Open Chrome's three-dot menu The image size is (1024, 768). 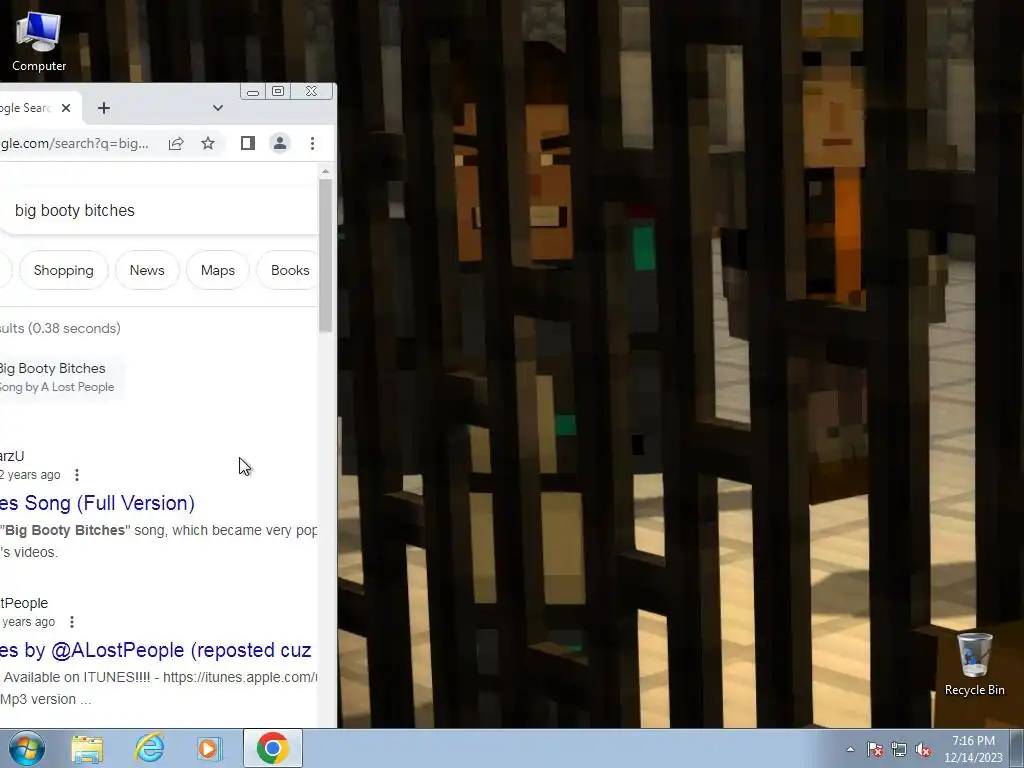pyautogui.click(x=312, y=143)
